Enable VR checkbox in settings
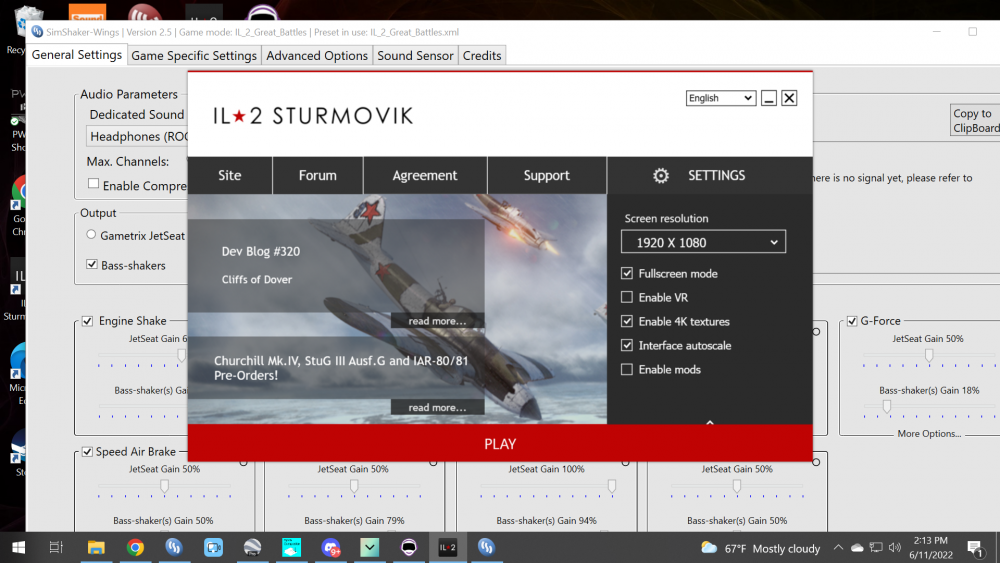Screen dimensions: 1000x563 (x=627, y=297)
